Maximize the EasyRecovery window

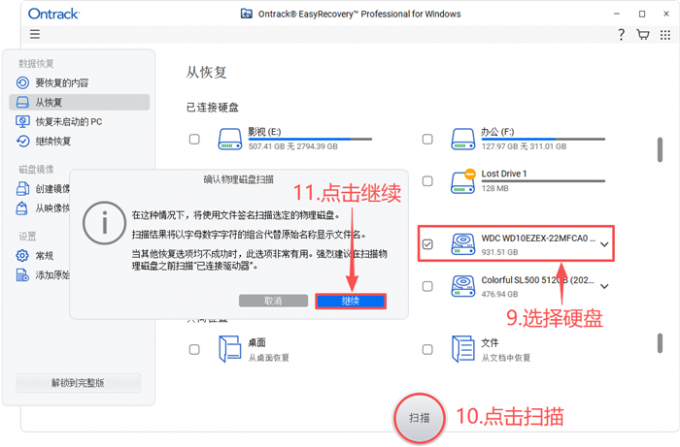tap(642, 14)
